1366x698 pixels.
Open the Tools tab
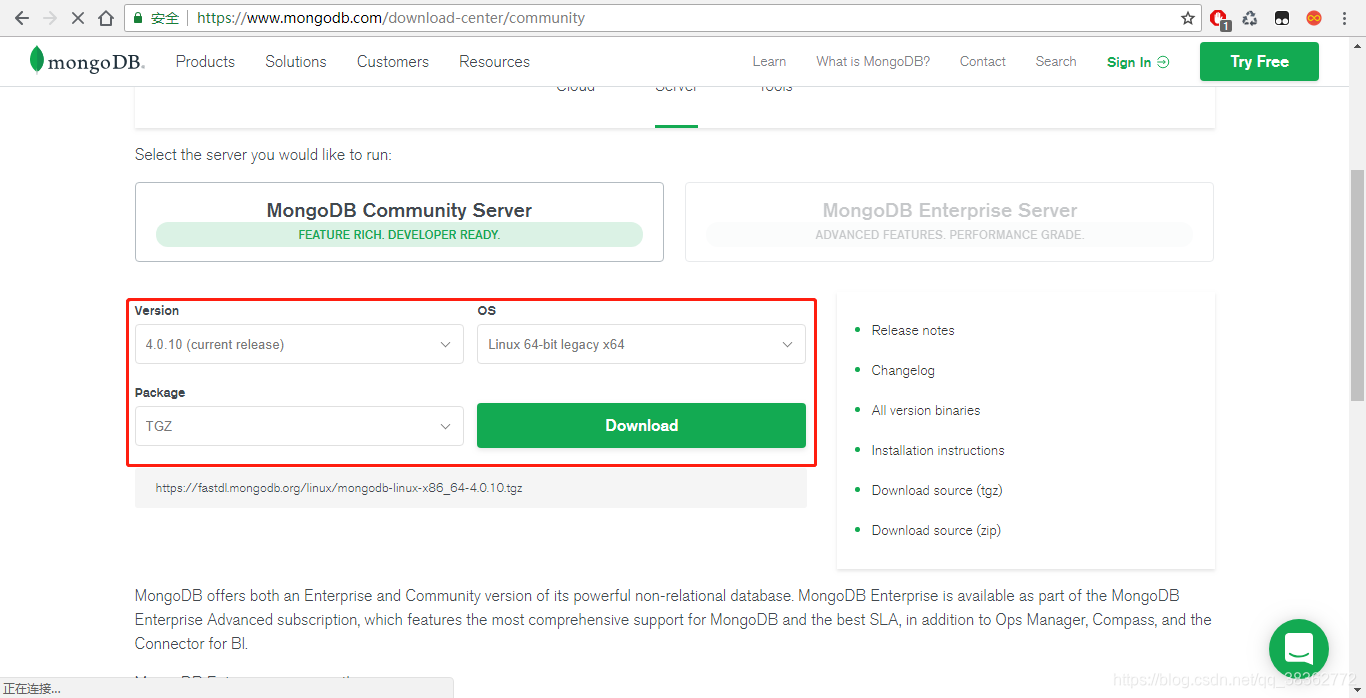coord(775,90)
